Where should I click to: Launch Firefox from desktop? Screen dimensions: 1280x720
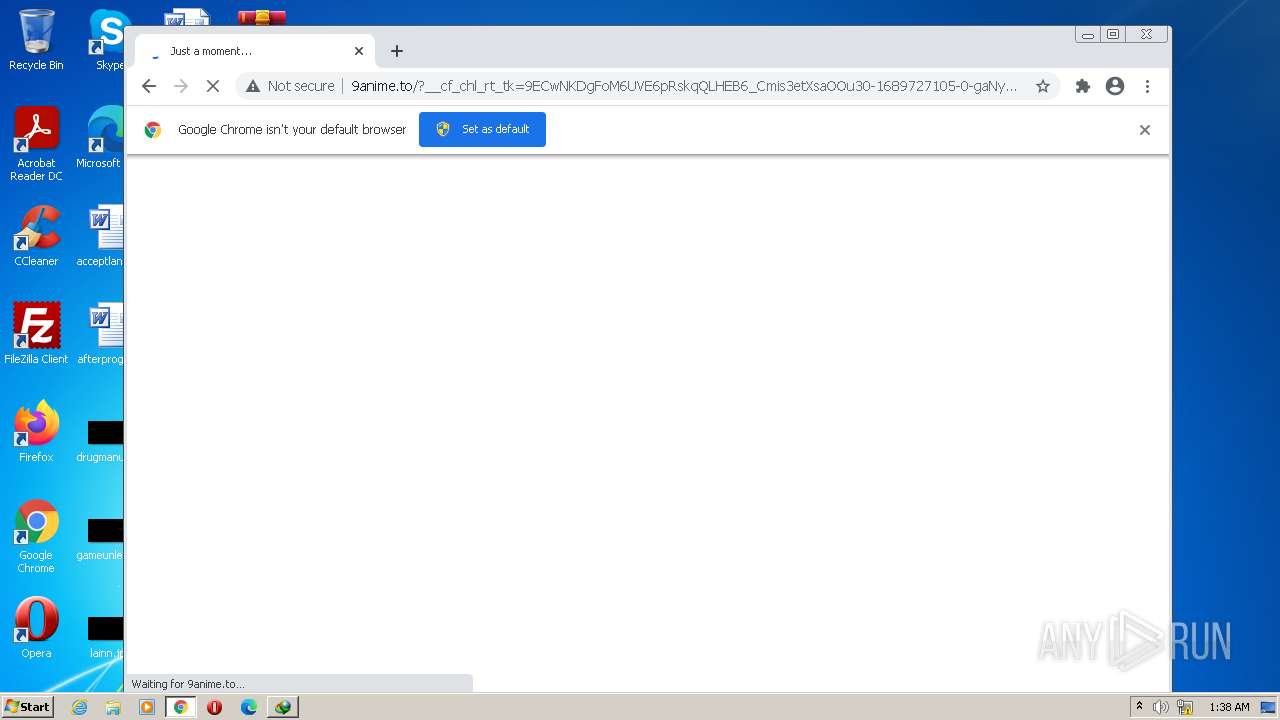(36, 432)
